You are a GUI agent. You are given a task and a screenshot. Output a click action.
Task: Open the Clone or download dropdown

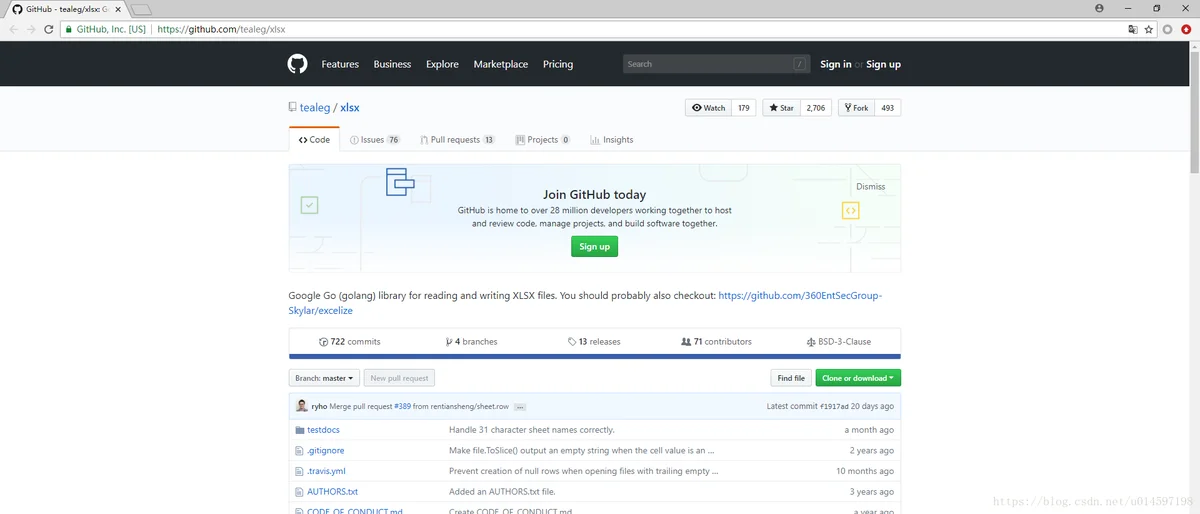[858, 378]
